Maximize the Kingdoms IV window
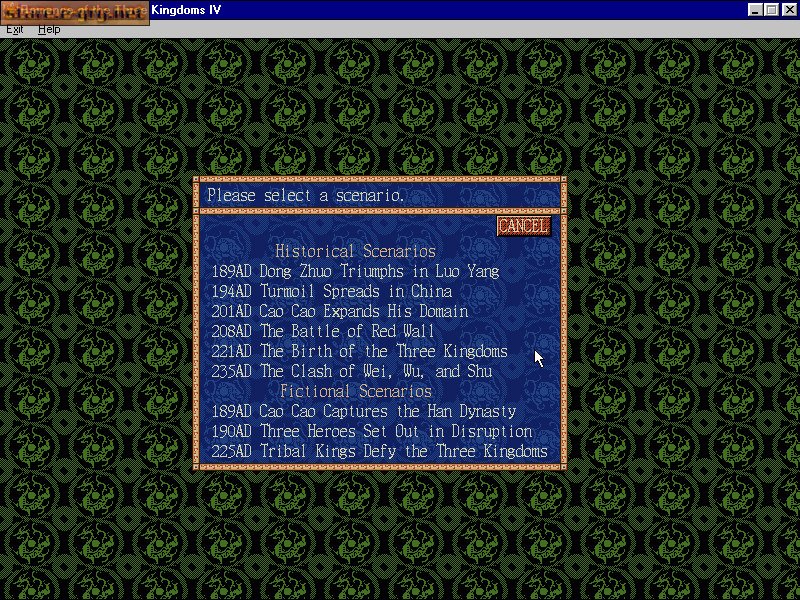The image size is (800, 600). 771,10
